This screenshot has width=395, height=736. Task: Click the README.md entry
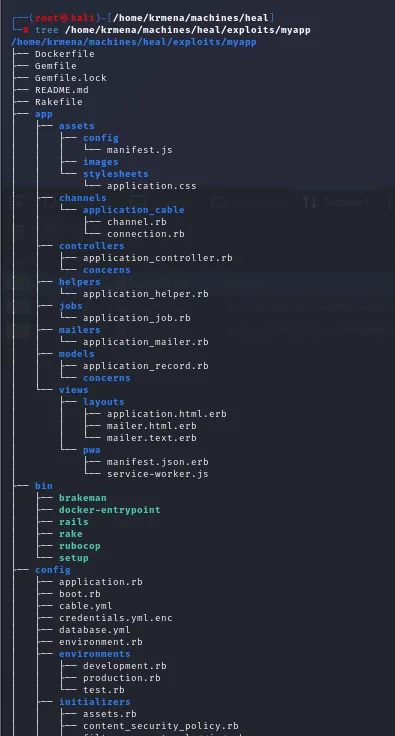click(x=62, y=90)
